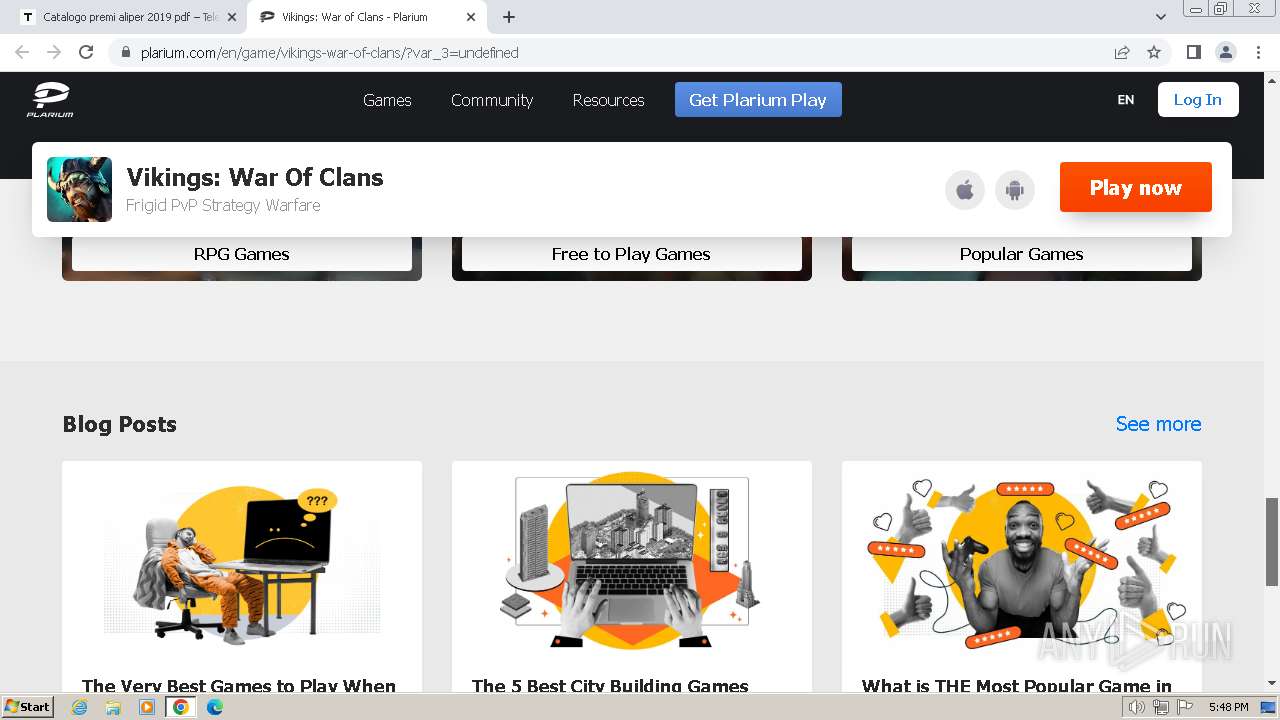Go forward with the browser forward arrow
Image resolution: width=1280 pixels, height=720 pixels.
pos(54,52)
